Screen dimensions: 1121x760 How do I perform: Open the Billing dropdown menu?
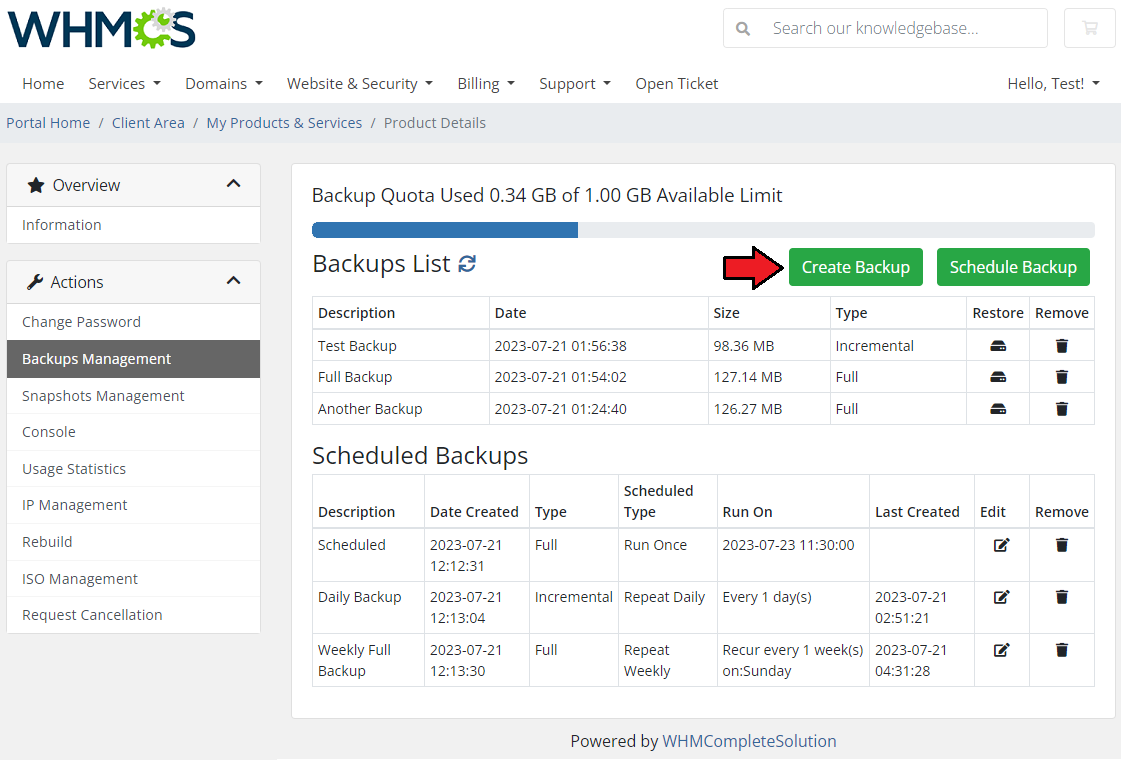[x=486, y=84]
